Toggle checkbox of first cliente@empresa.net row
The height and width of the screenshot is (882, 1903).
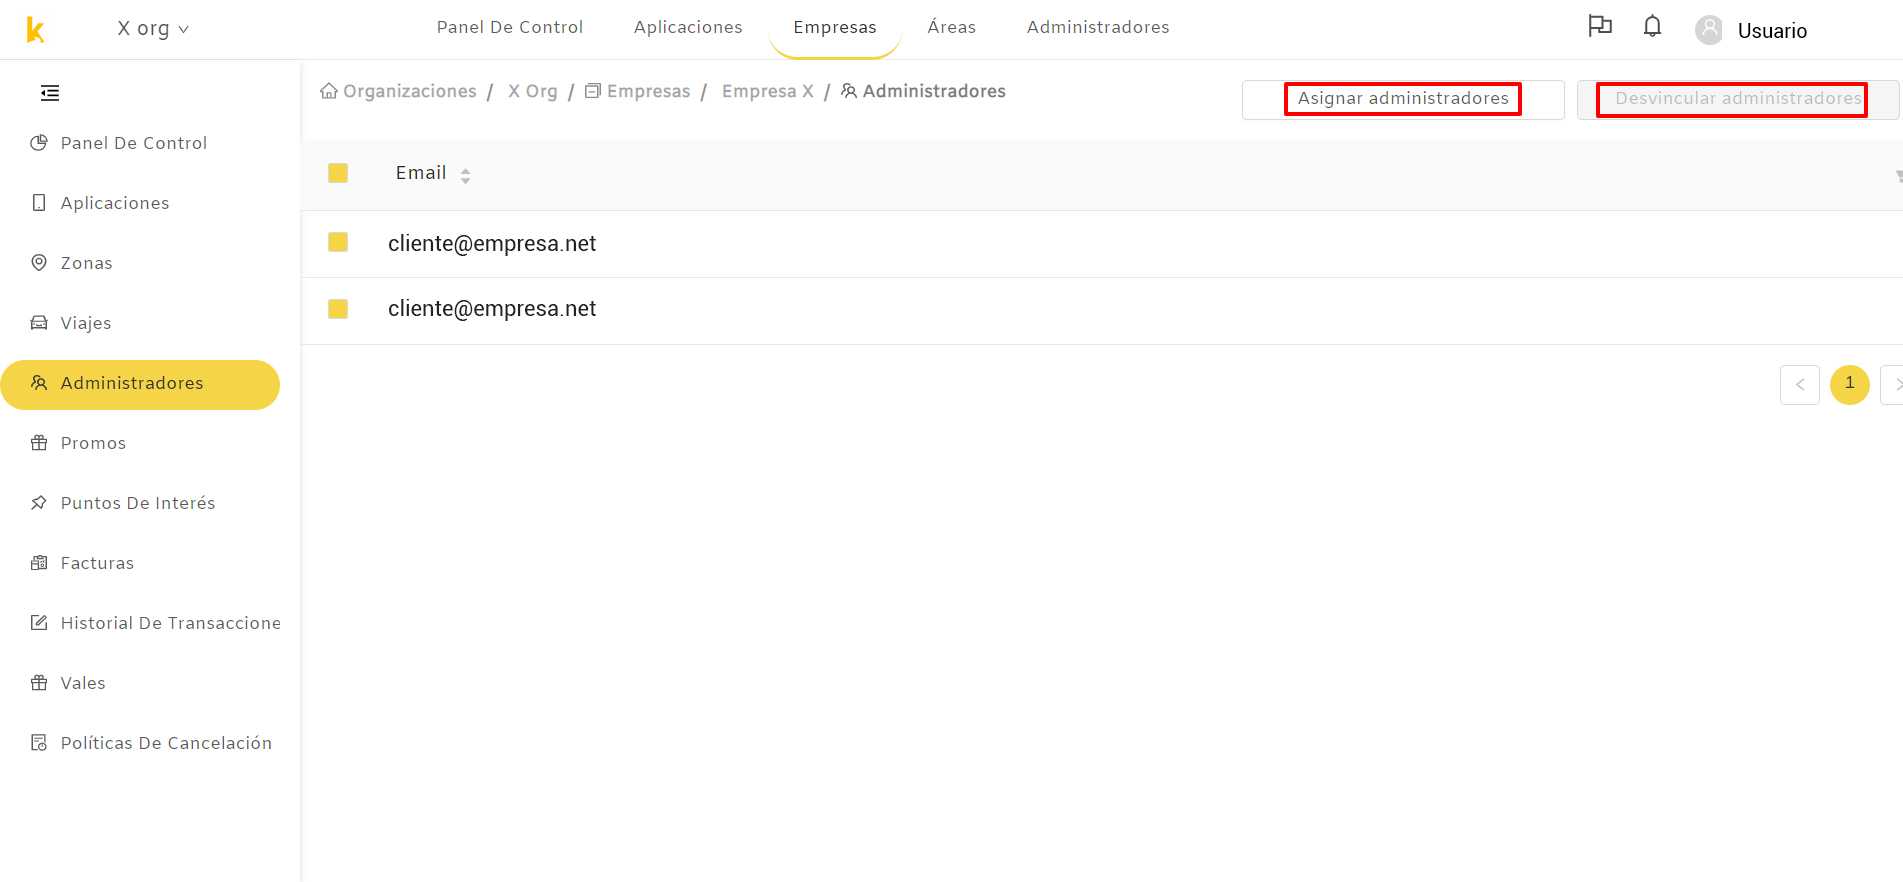tap(338, 242)
